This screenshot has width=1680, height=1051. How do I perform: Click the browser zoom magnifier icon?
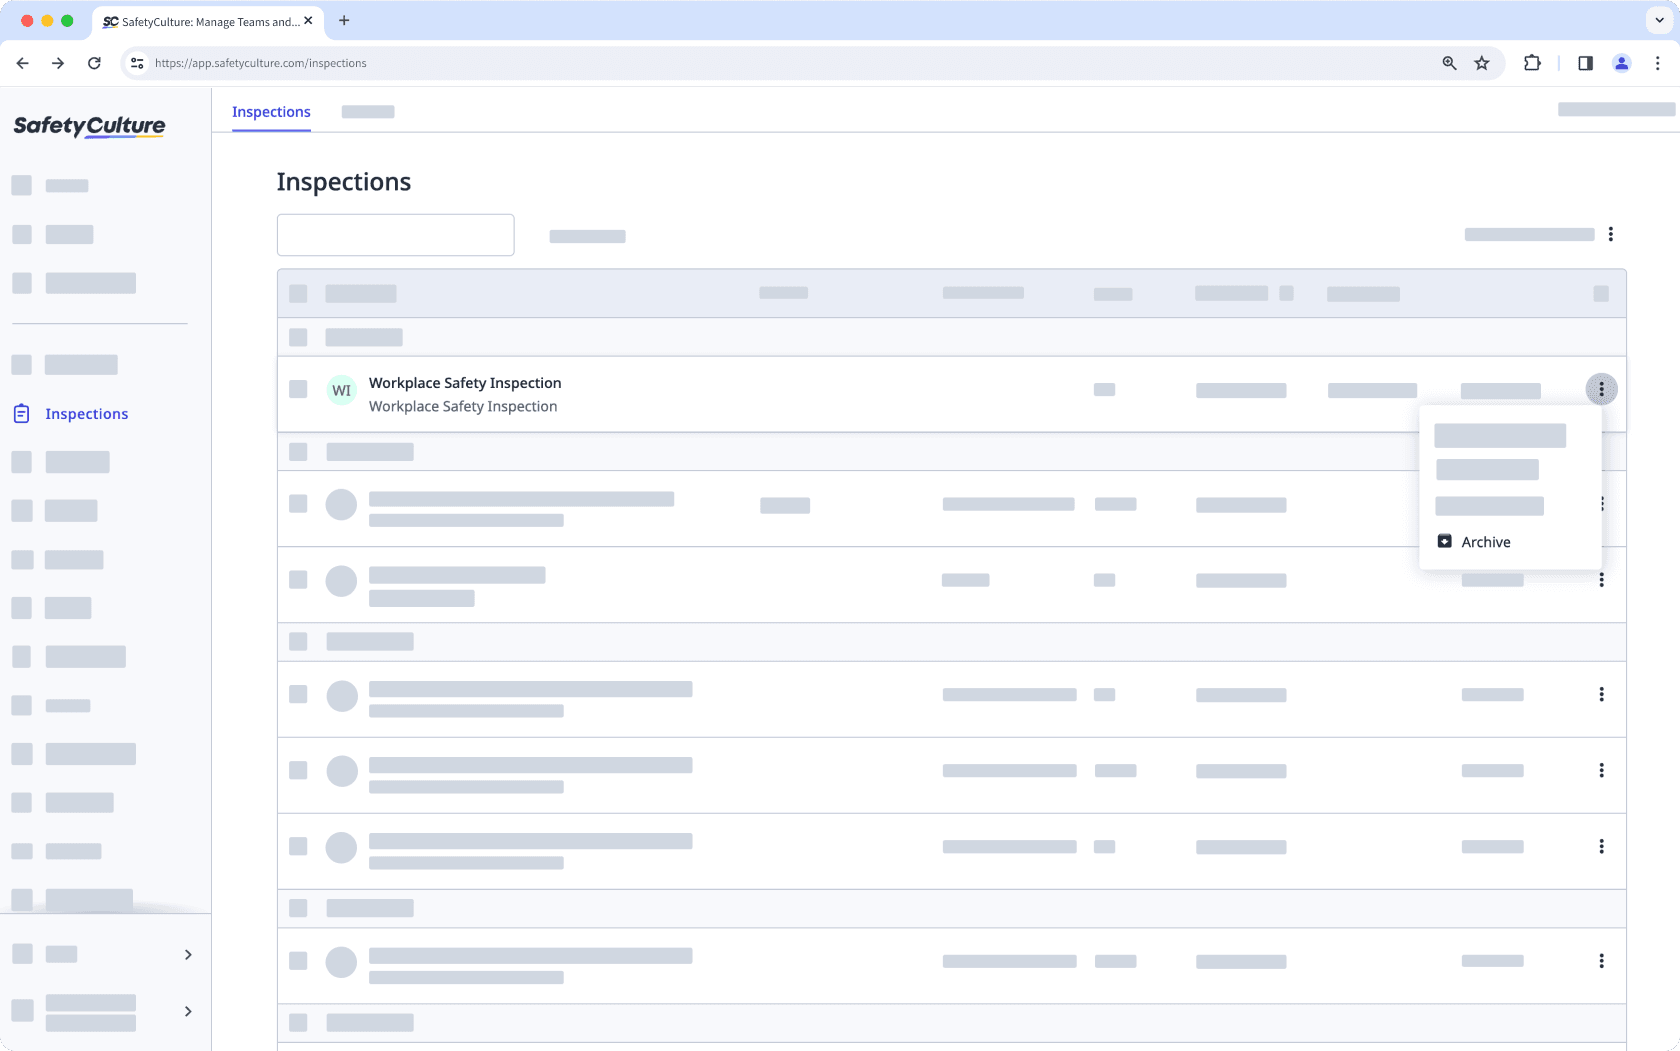1449,63
